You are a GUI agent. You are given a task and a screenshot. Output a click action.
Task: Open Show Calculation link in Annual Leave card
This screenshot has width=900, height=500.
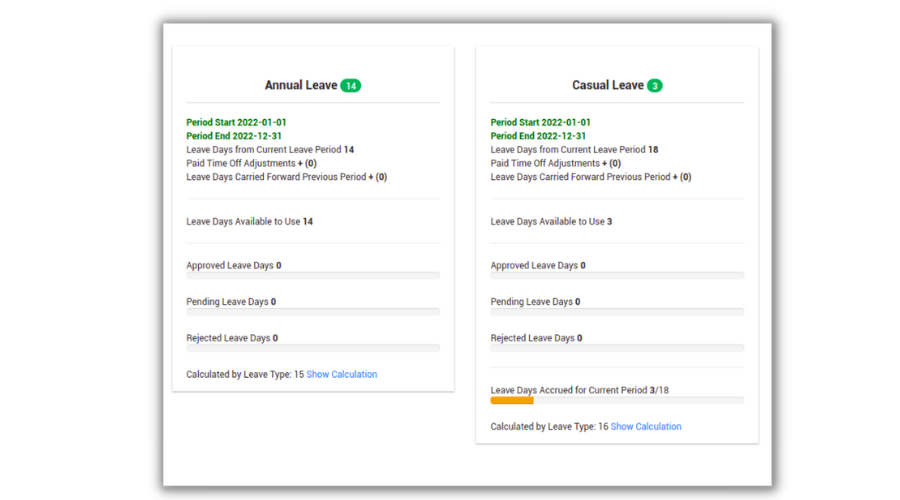click(x=342, y=375)
